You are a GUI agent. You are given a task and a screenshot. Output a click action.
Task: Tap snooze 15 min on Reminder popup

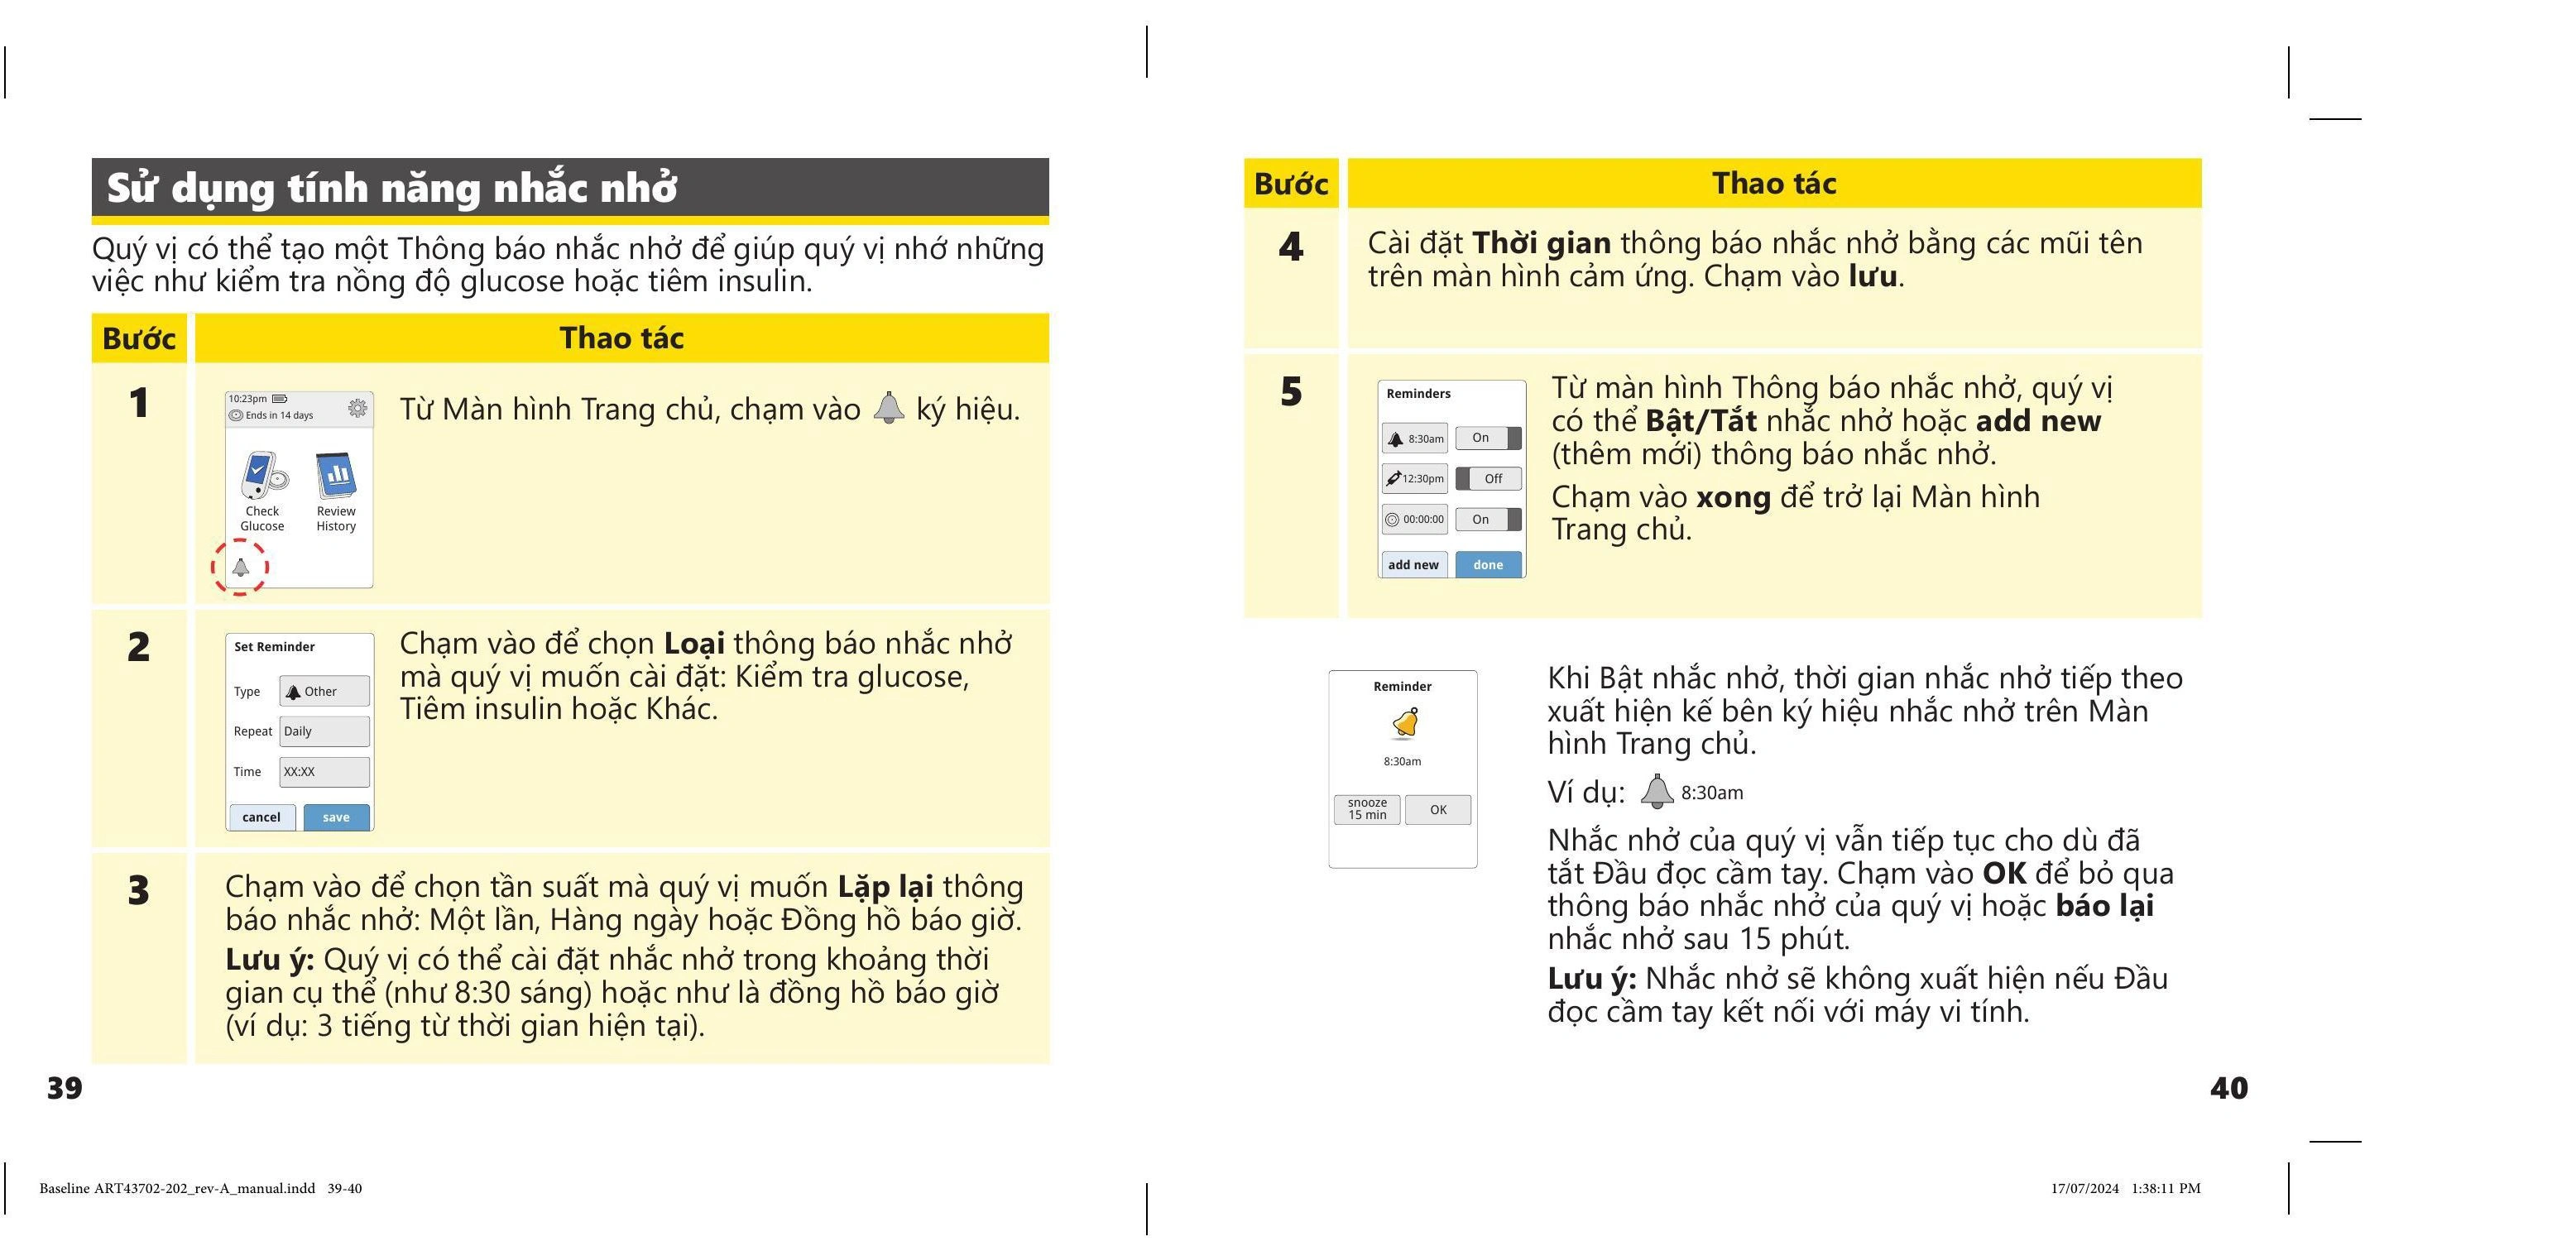tap(1367, 809)
